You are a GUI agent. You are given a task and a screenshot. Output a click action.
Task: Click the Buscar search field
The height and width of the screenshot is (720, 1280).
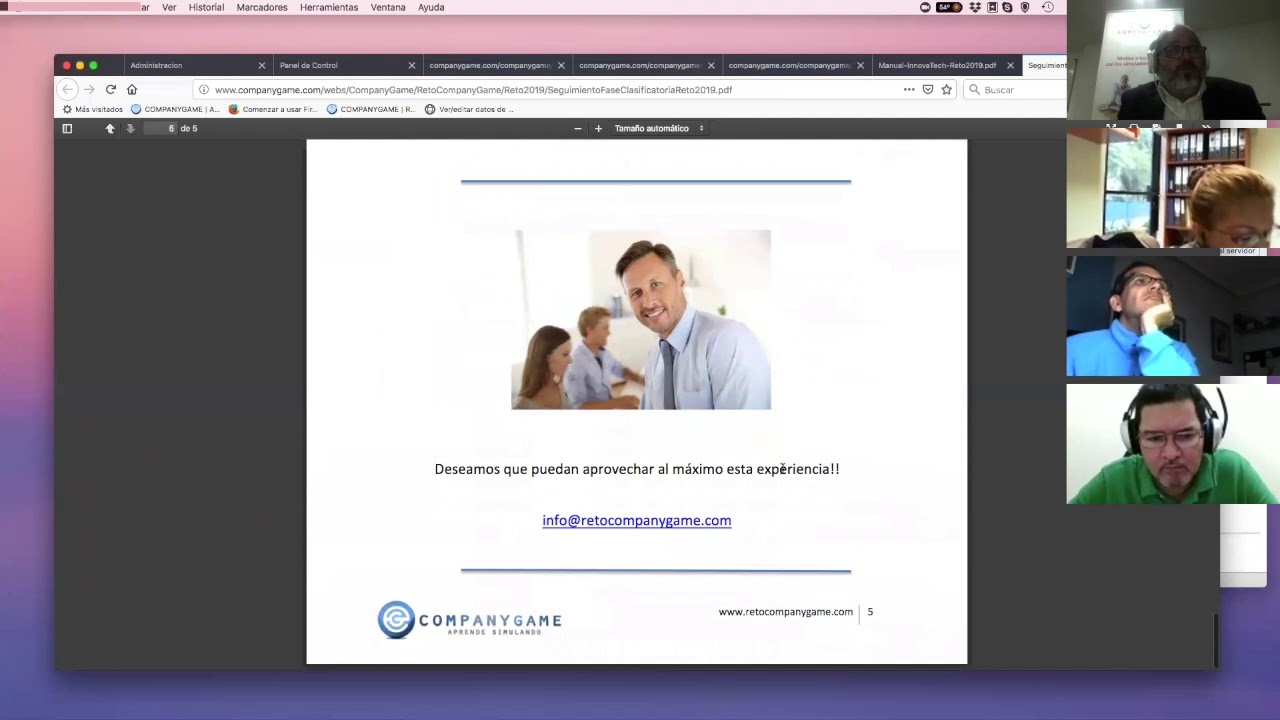pyautogui.click(x=1015, y=89)
